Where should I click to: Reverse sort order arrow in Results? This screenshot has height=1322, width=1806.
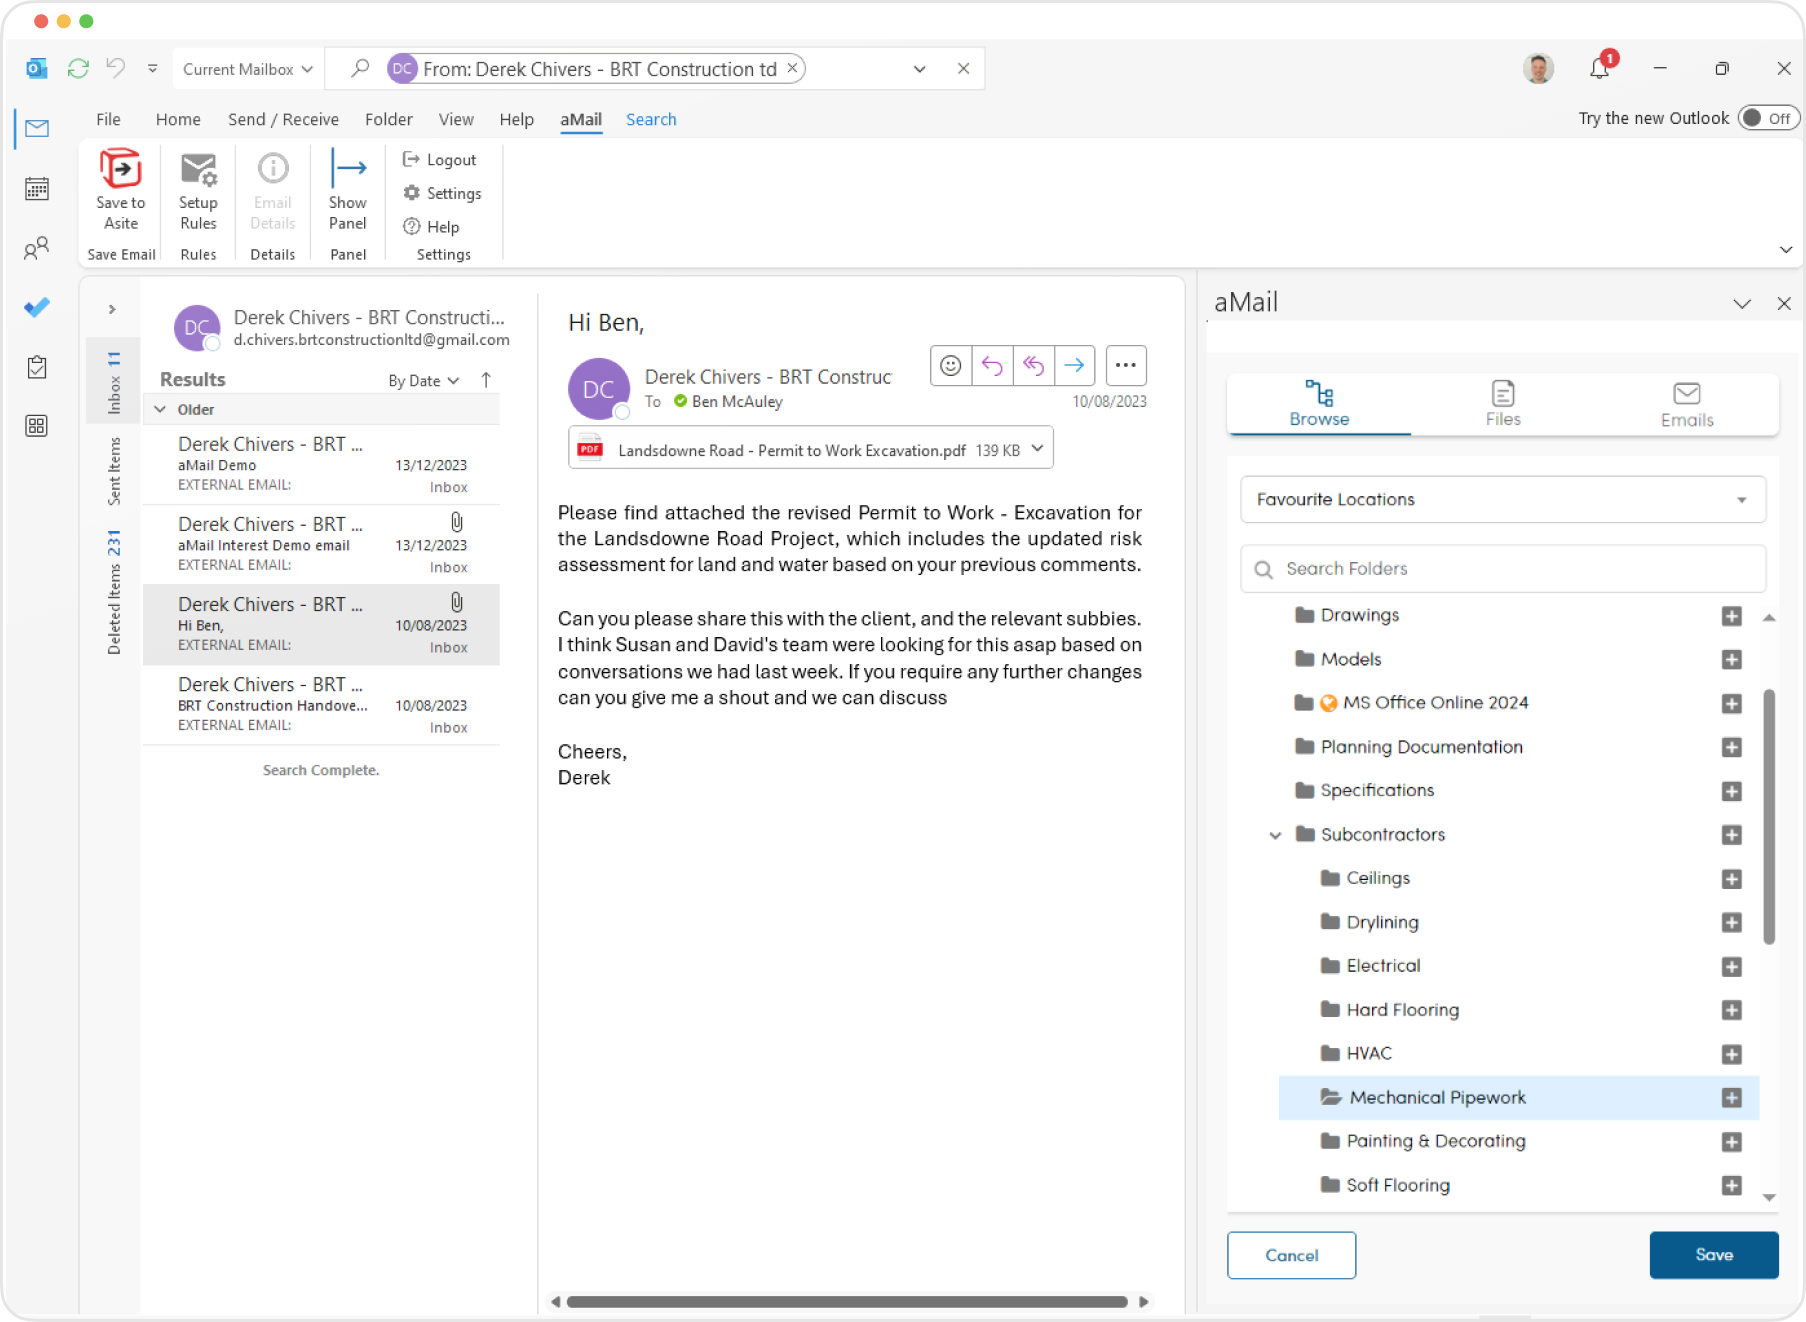coord(486,380)
